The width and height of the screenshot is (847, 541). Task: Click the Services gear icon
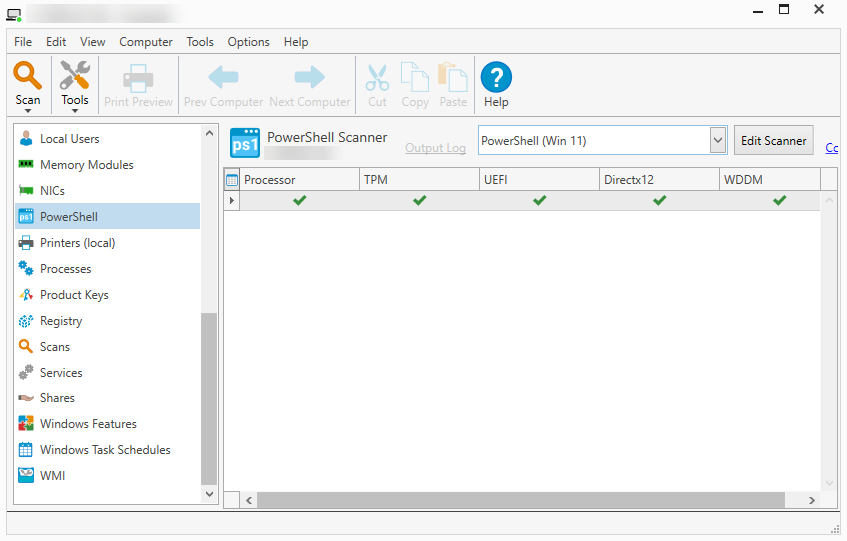coord(26,372)
